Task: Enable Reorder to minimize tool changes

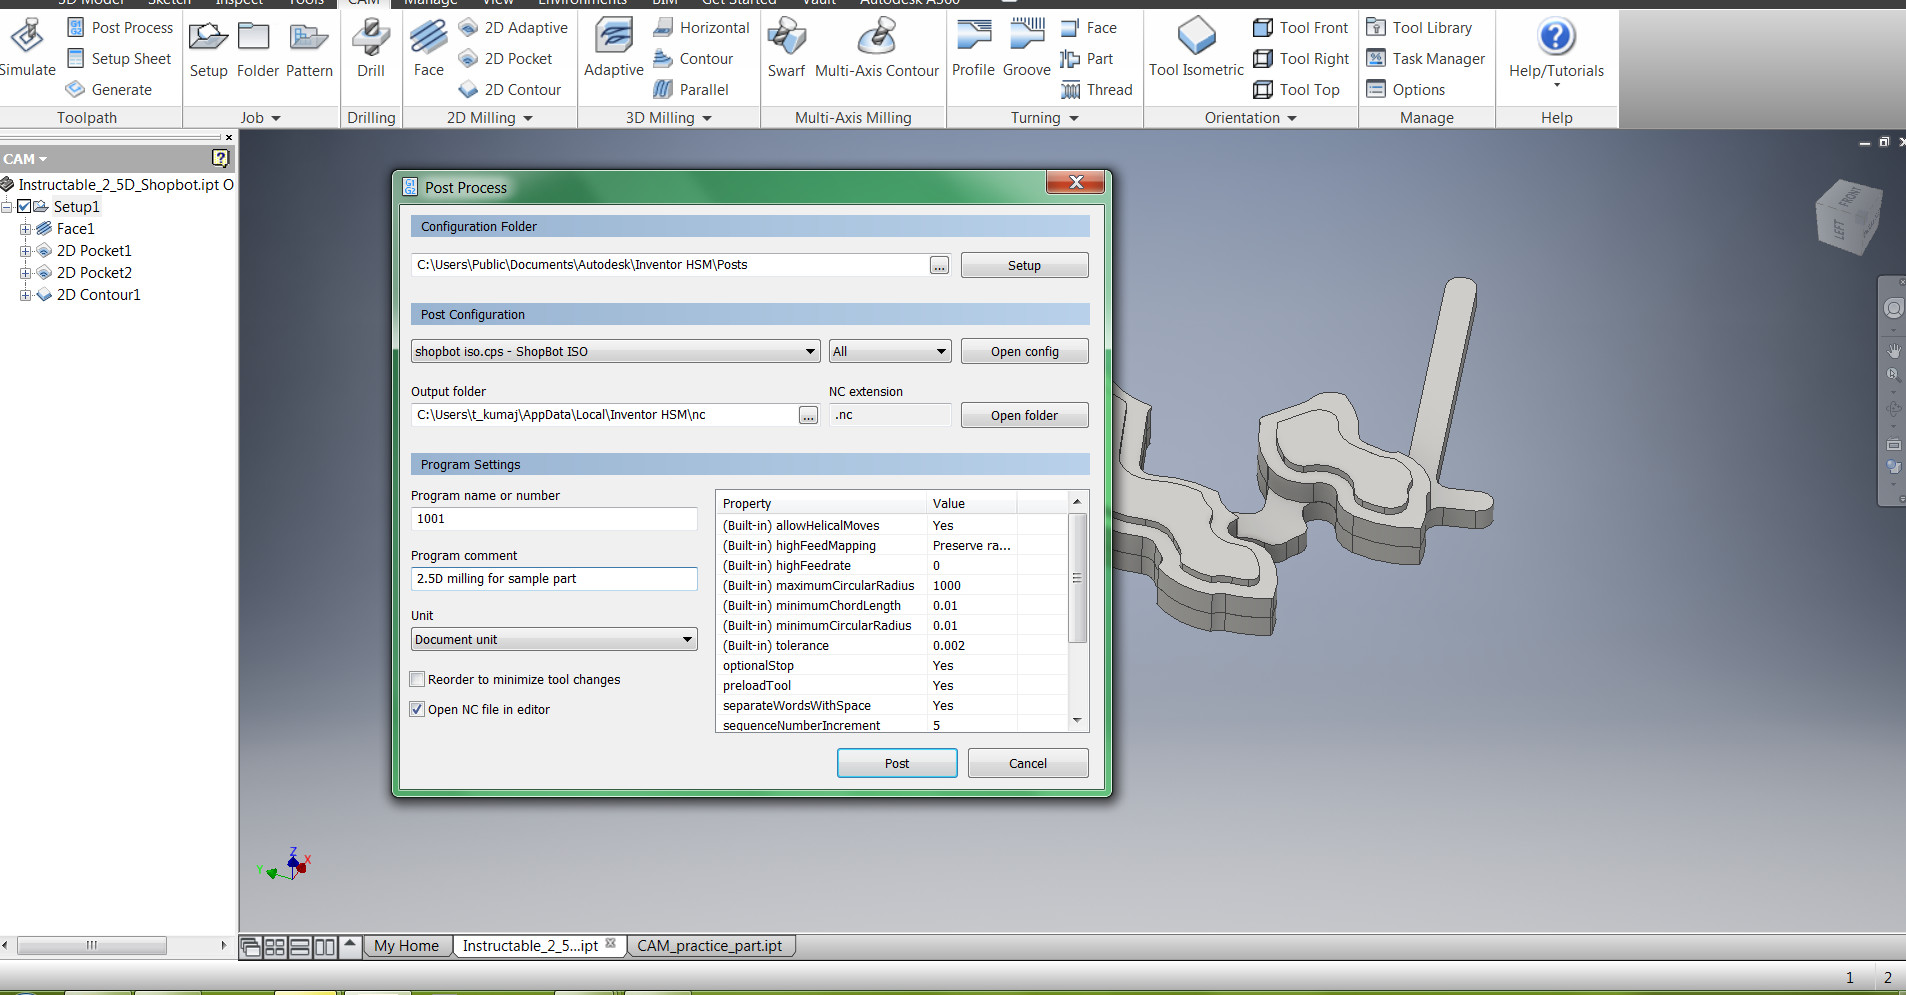Action: [x=418, y=679]
